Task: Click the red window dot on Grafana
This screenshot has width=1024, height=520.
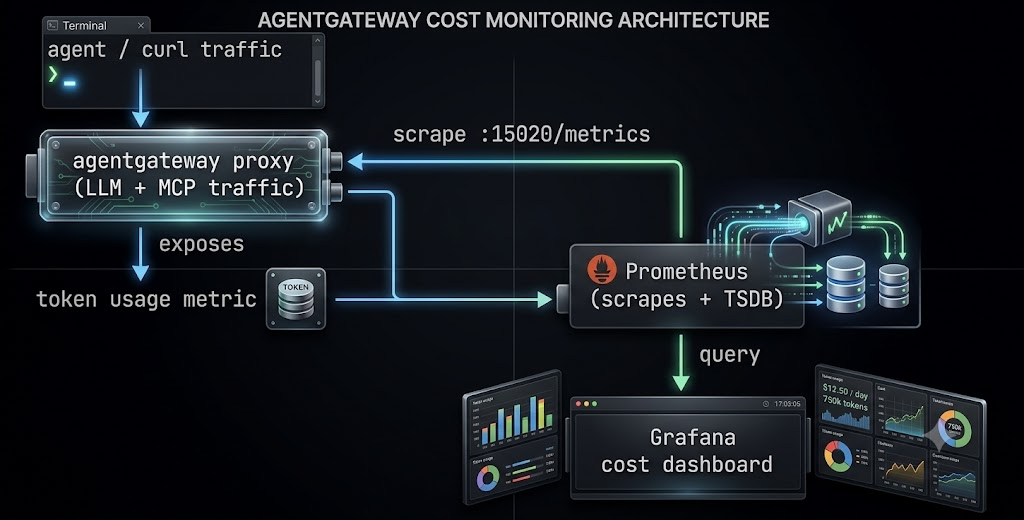Action: 578,404
